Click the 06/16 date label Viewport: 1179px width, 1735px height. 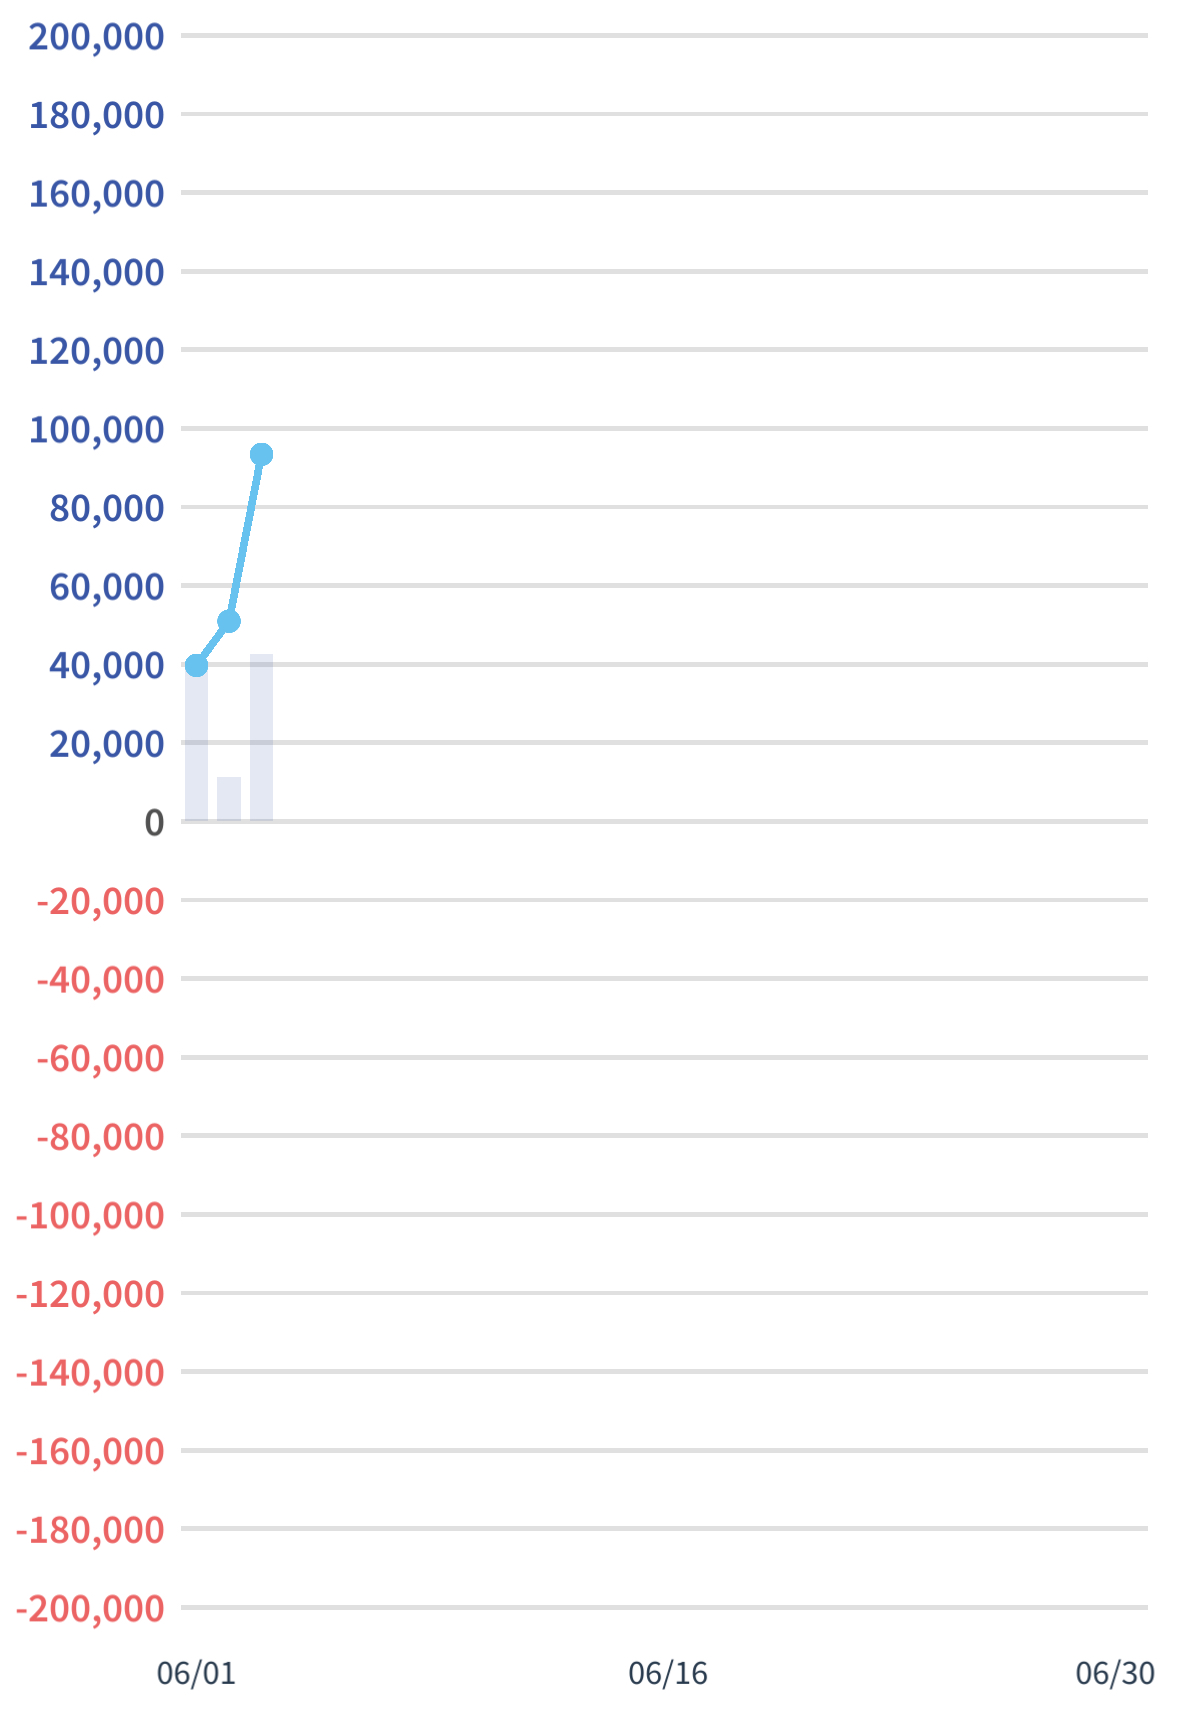(668, 1672)
